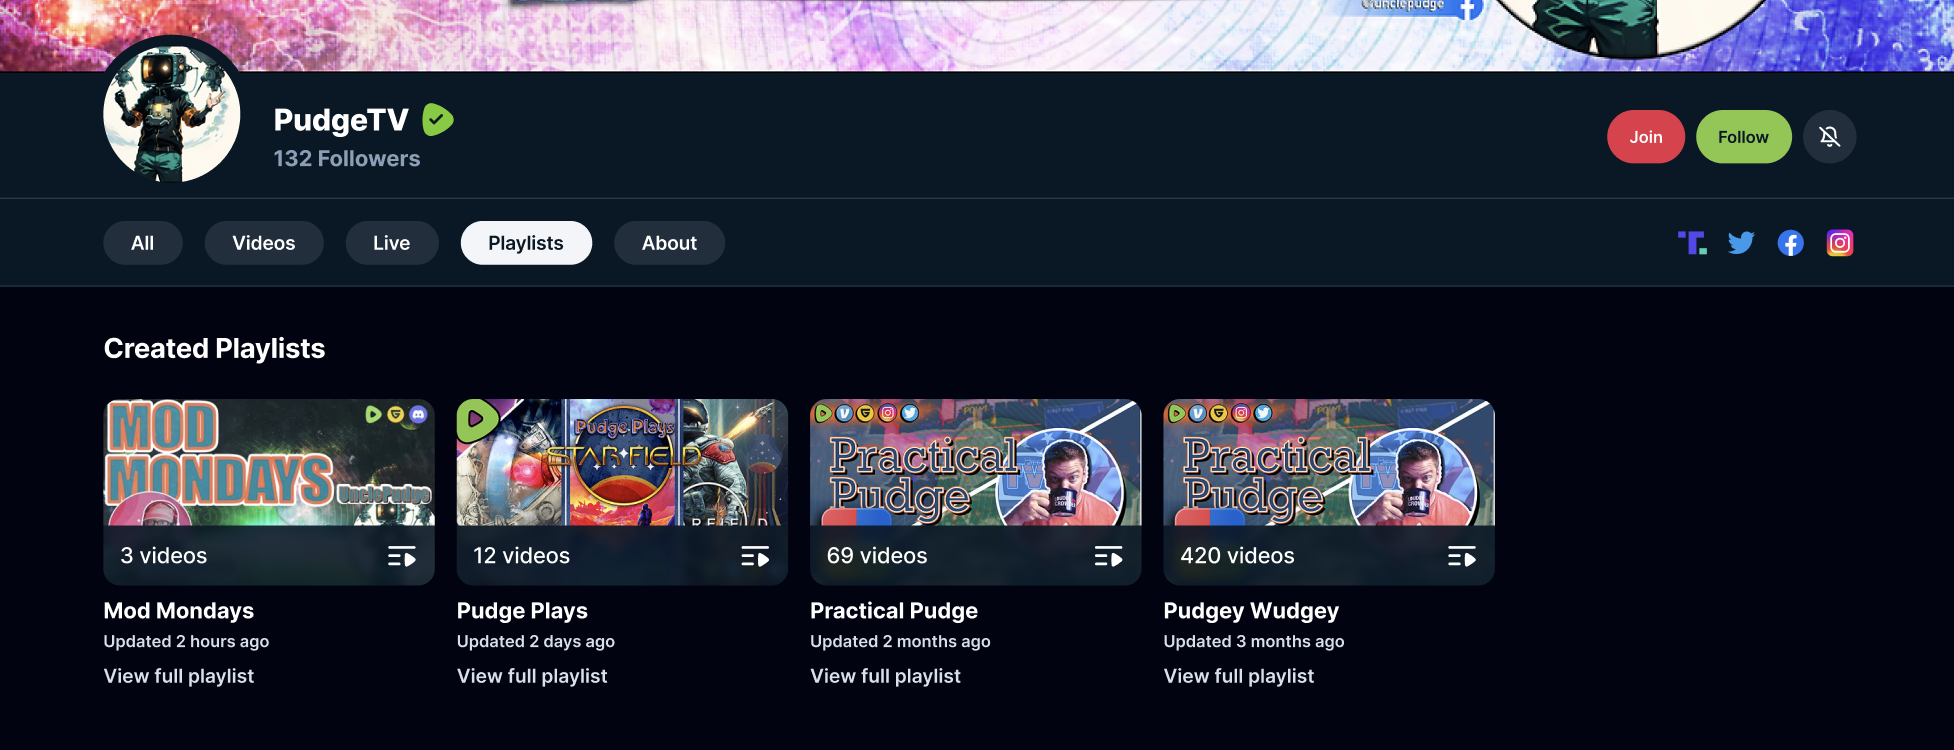Click playlist queue icon on Pudgey Wudgey
Image resolution: width=1954 pixels, height=750 pixels.
click(1462, 557)
